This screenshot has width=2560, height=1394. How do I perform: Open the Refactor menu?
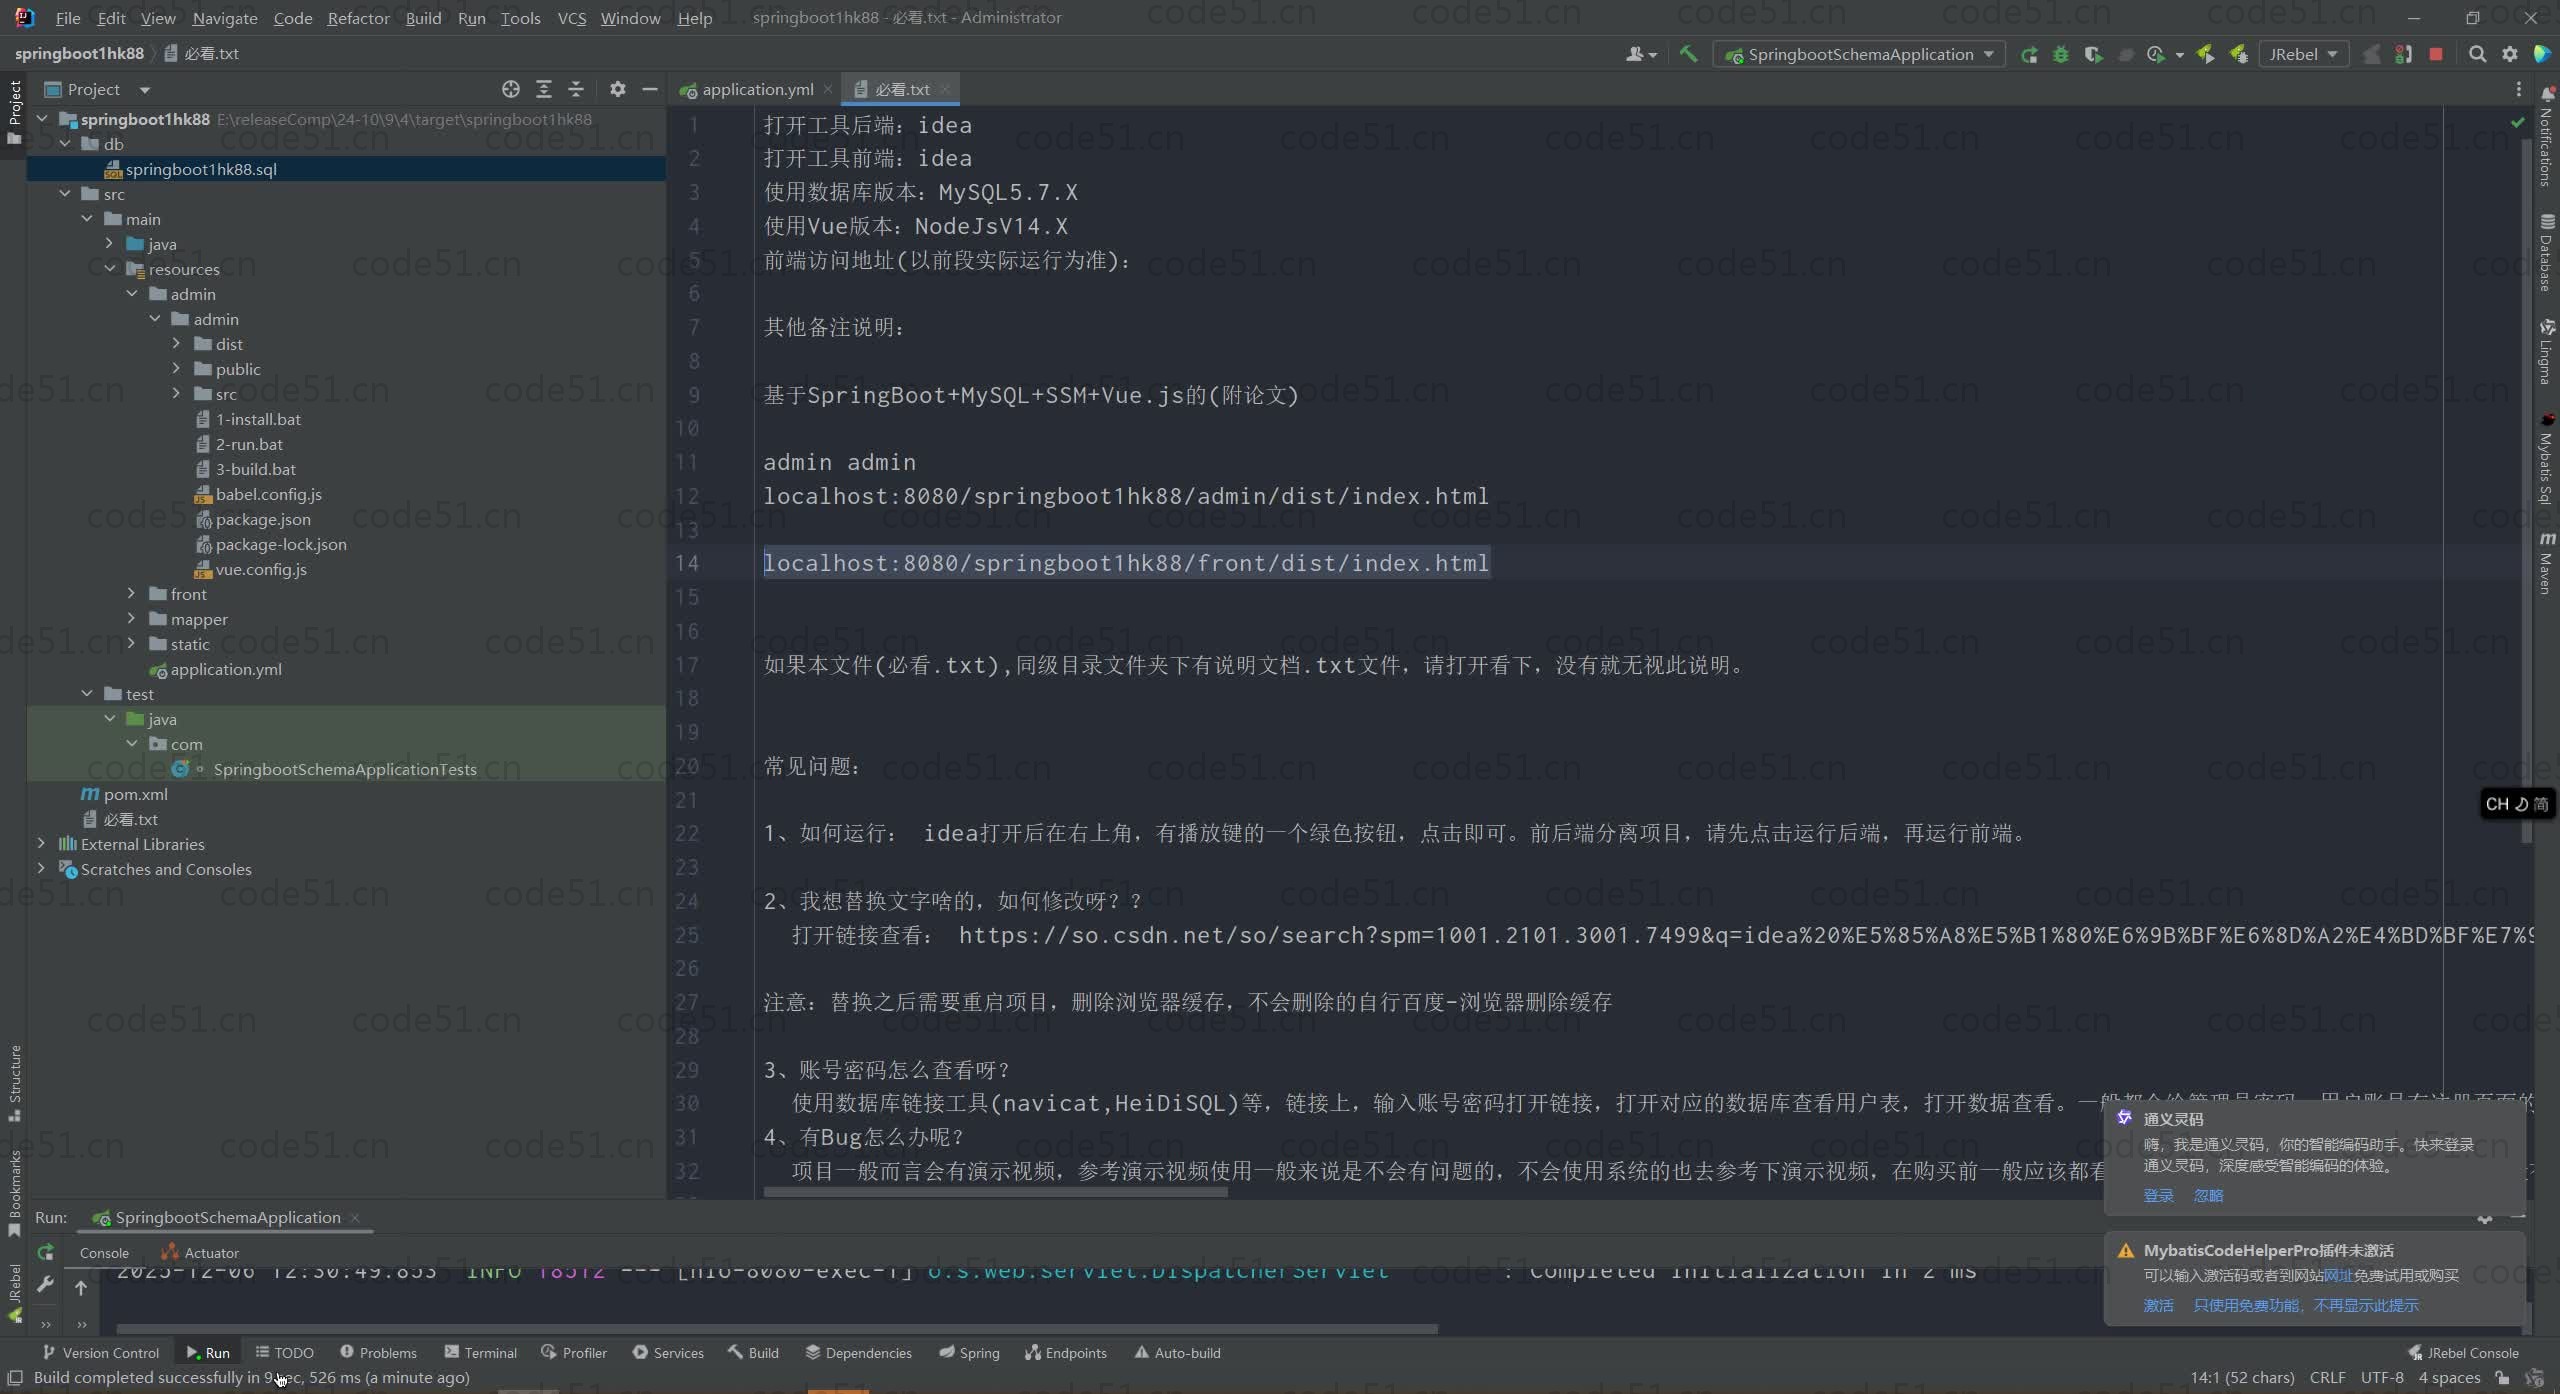tap(358, 18)
